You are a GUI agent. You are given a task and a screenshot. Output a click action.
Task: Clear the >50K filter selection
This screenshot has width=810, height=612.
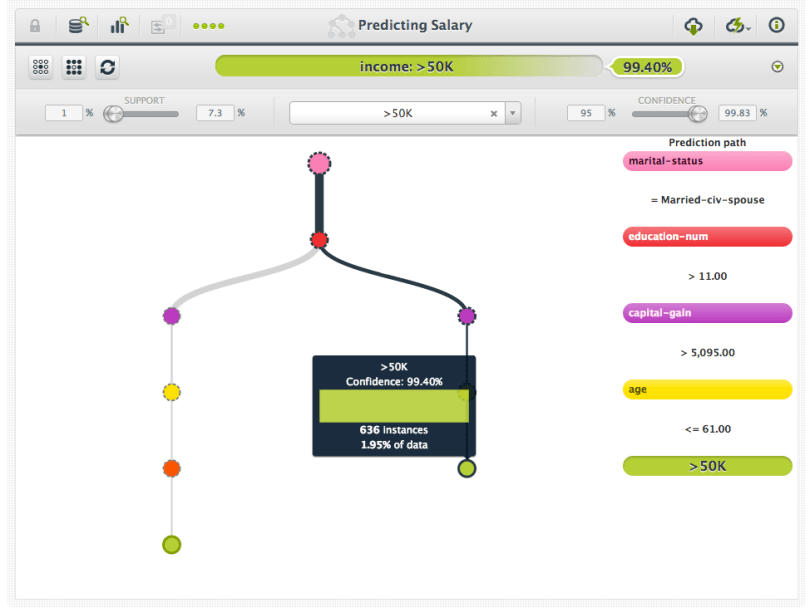[x=493, y=113]
